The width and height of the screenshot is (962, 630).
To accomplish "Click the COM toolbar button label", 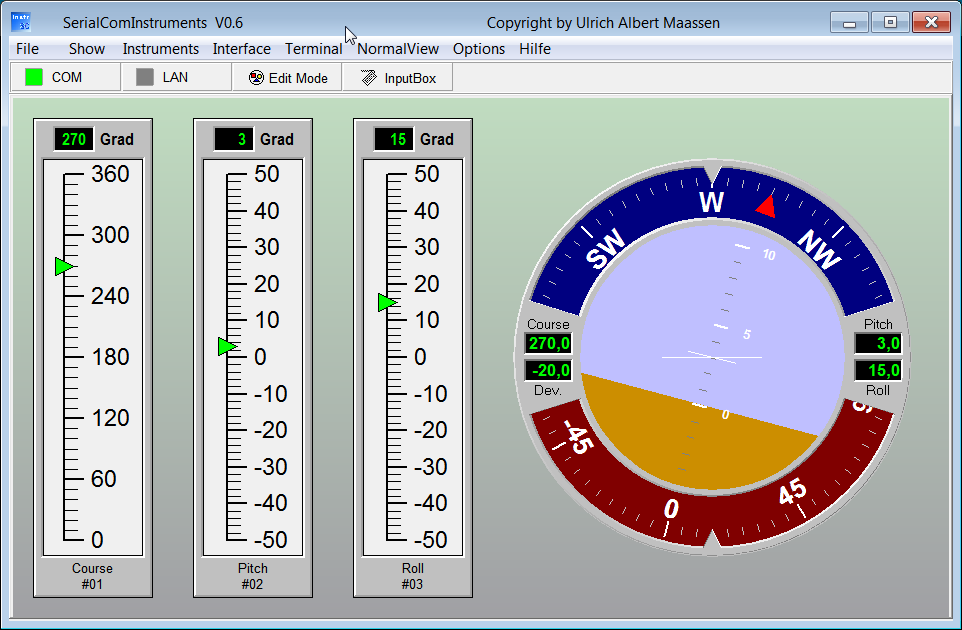I will coord(67,77).
